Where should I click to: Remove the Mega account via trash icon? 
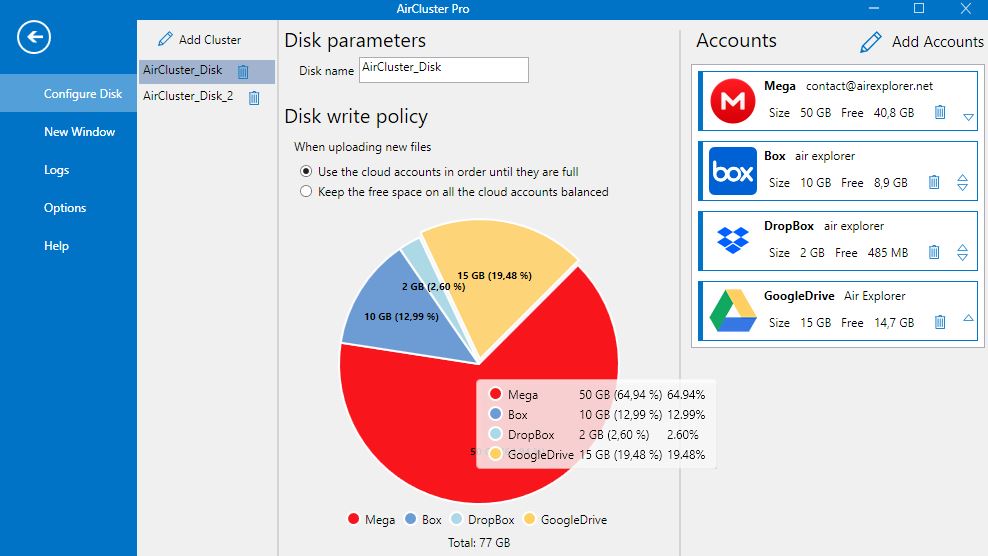(x=939, y=112)
